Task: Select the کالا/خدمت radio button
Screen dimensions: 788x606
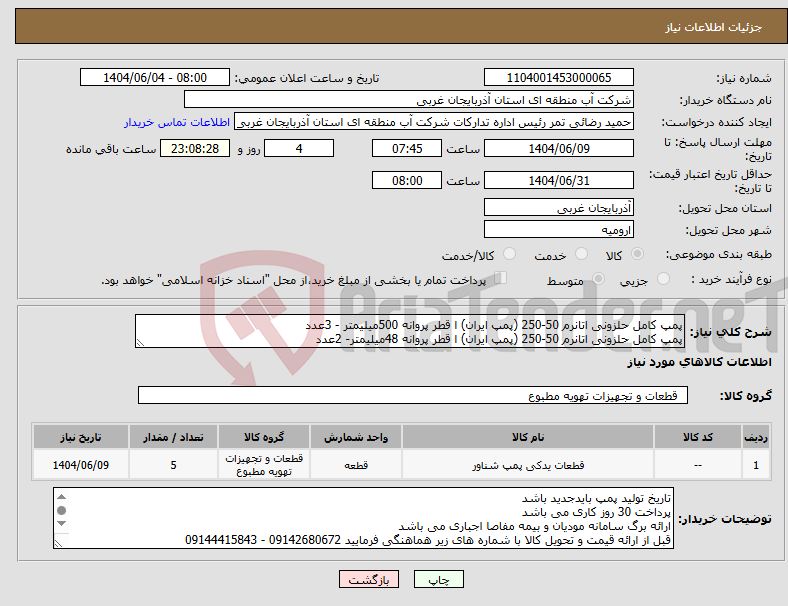Action: pyautogui.click(x=509, y=254)
